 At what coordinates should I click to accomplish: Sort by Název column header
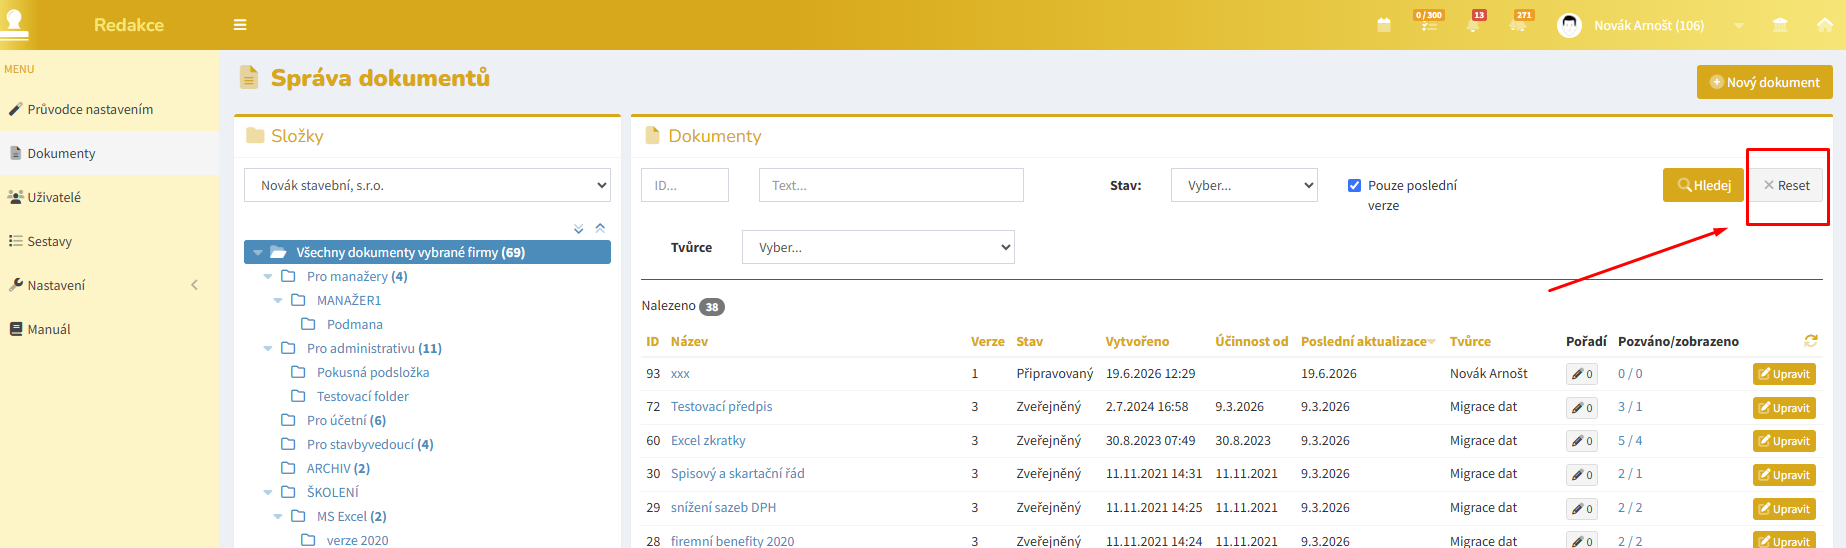(689, 341)
